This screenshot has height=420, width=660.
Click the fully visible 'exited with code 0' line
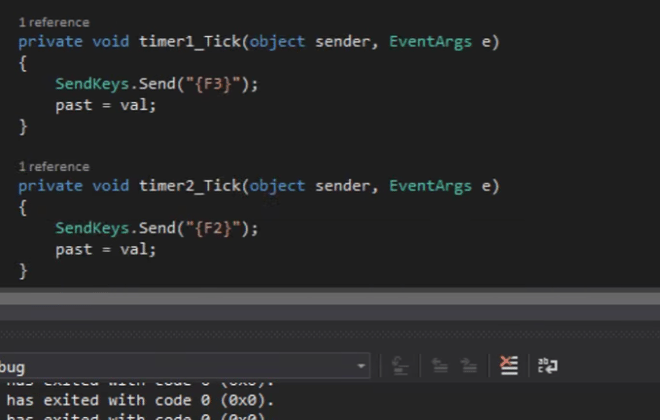(135, 400)
